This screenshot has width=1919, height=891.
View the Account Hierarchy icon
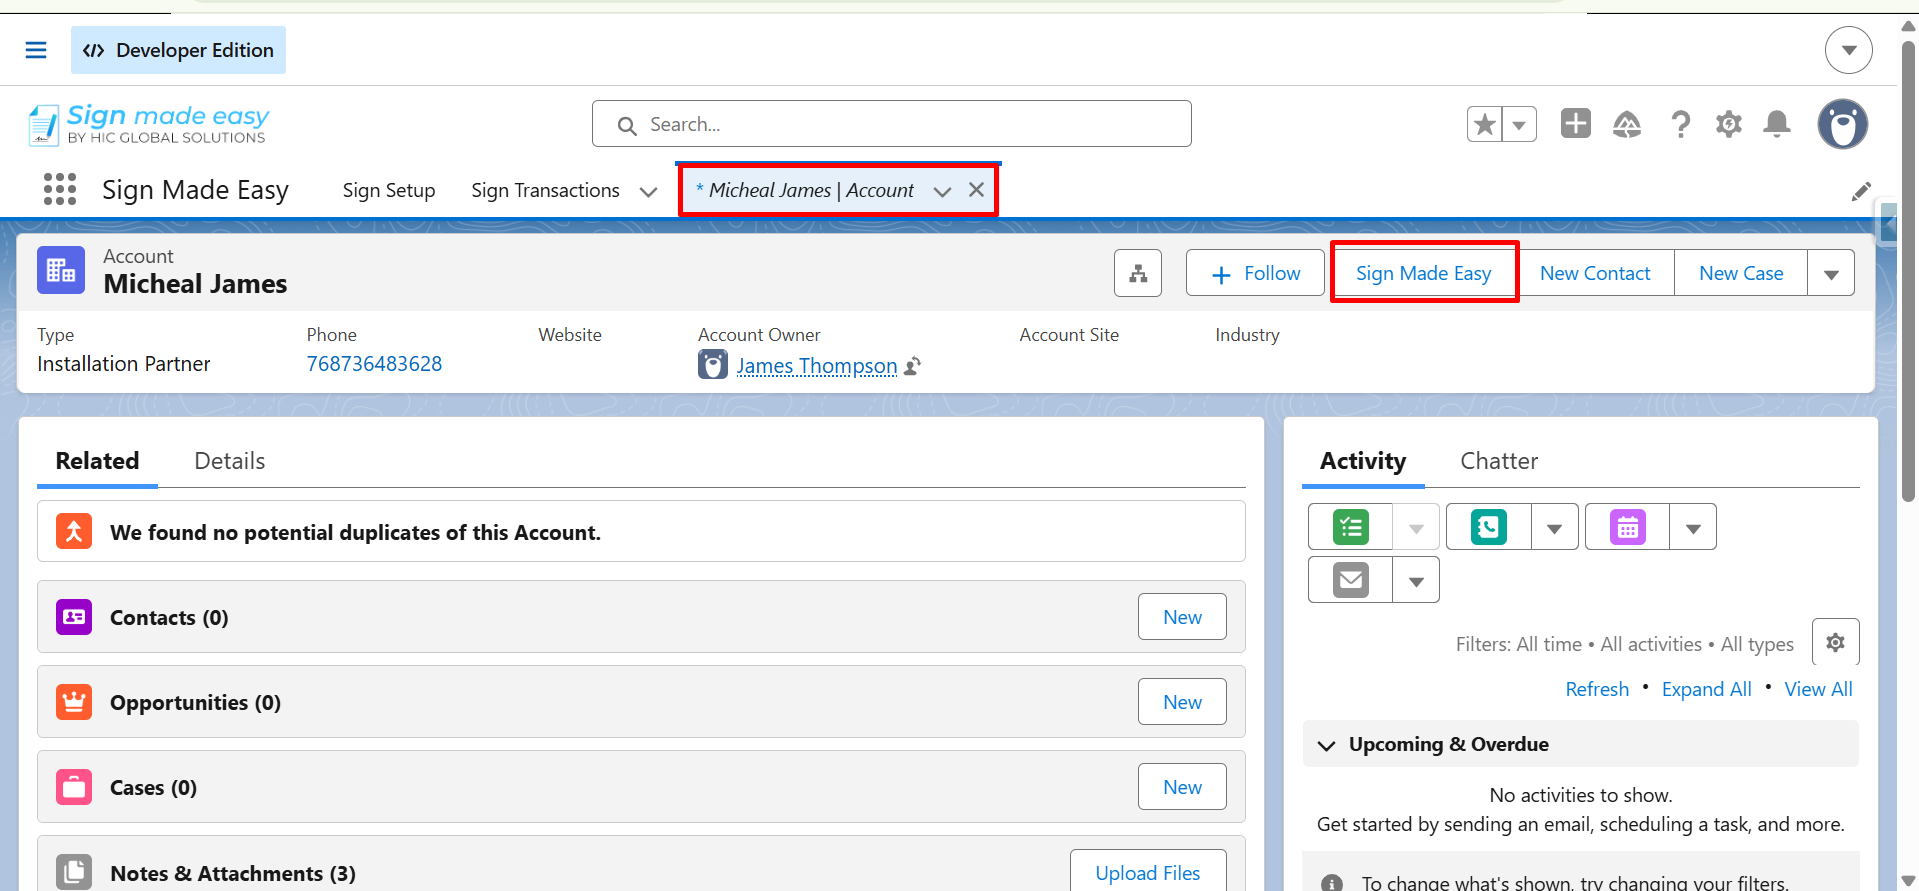pyautogui.click(x=1138, y=273)
